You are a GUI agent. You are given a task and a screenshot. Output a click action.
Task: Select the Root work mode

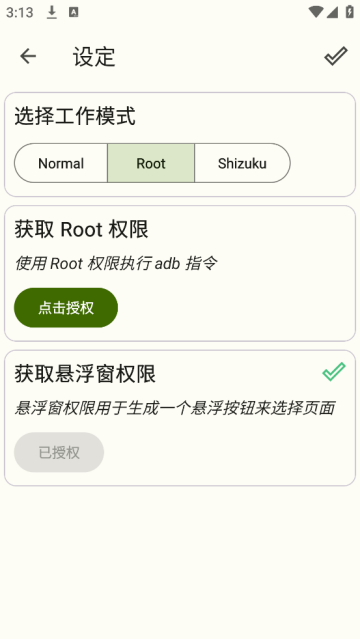(x=151, y=163)
